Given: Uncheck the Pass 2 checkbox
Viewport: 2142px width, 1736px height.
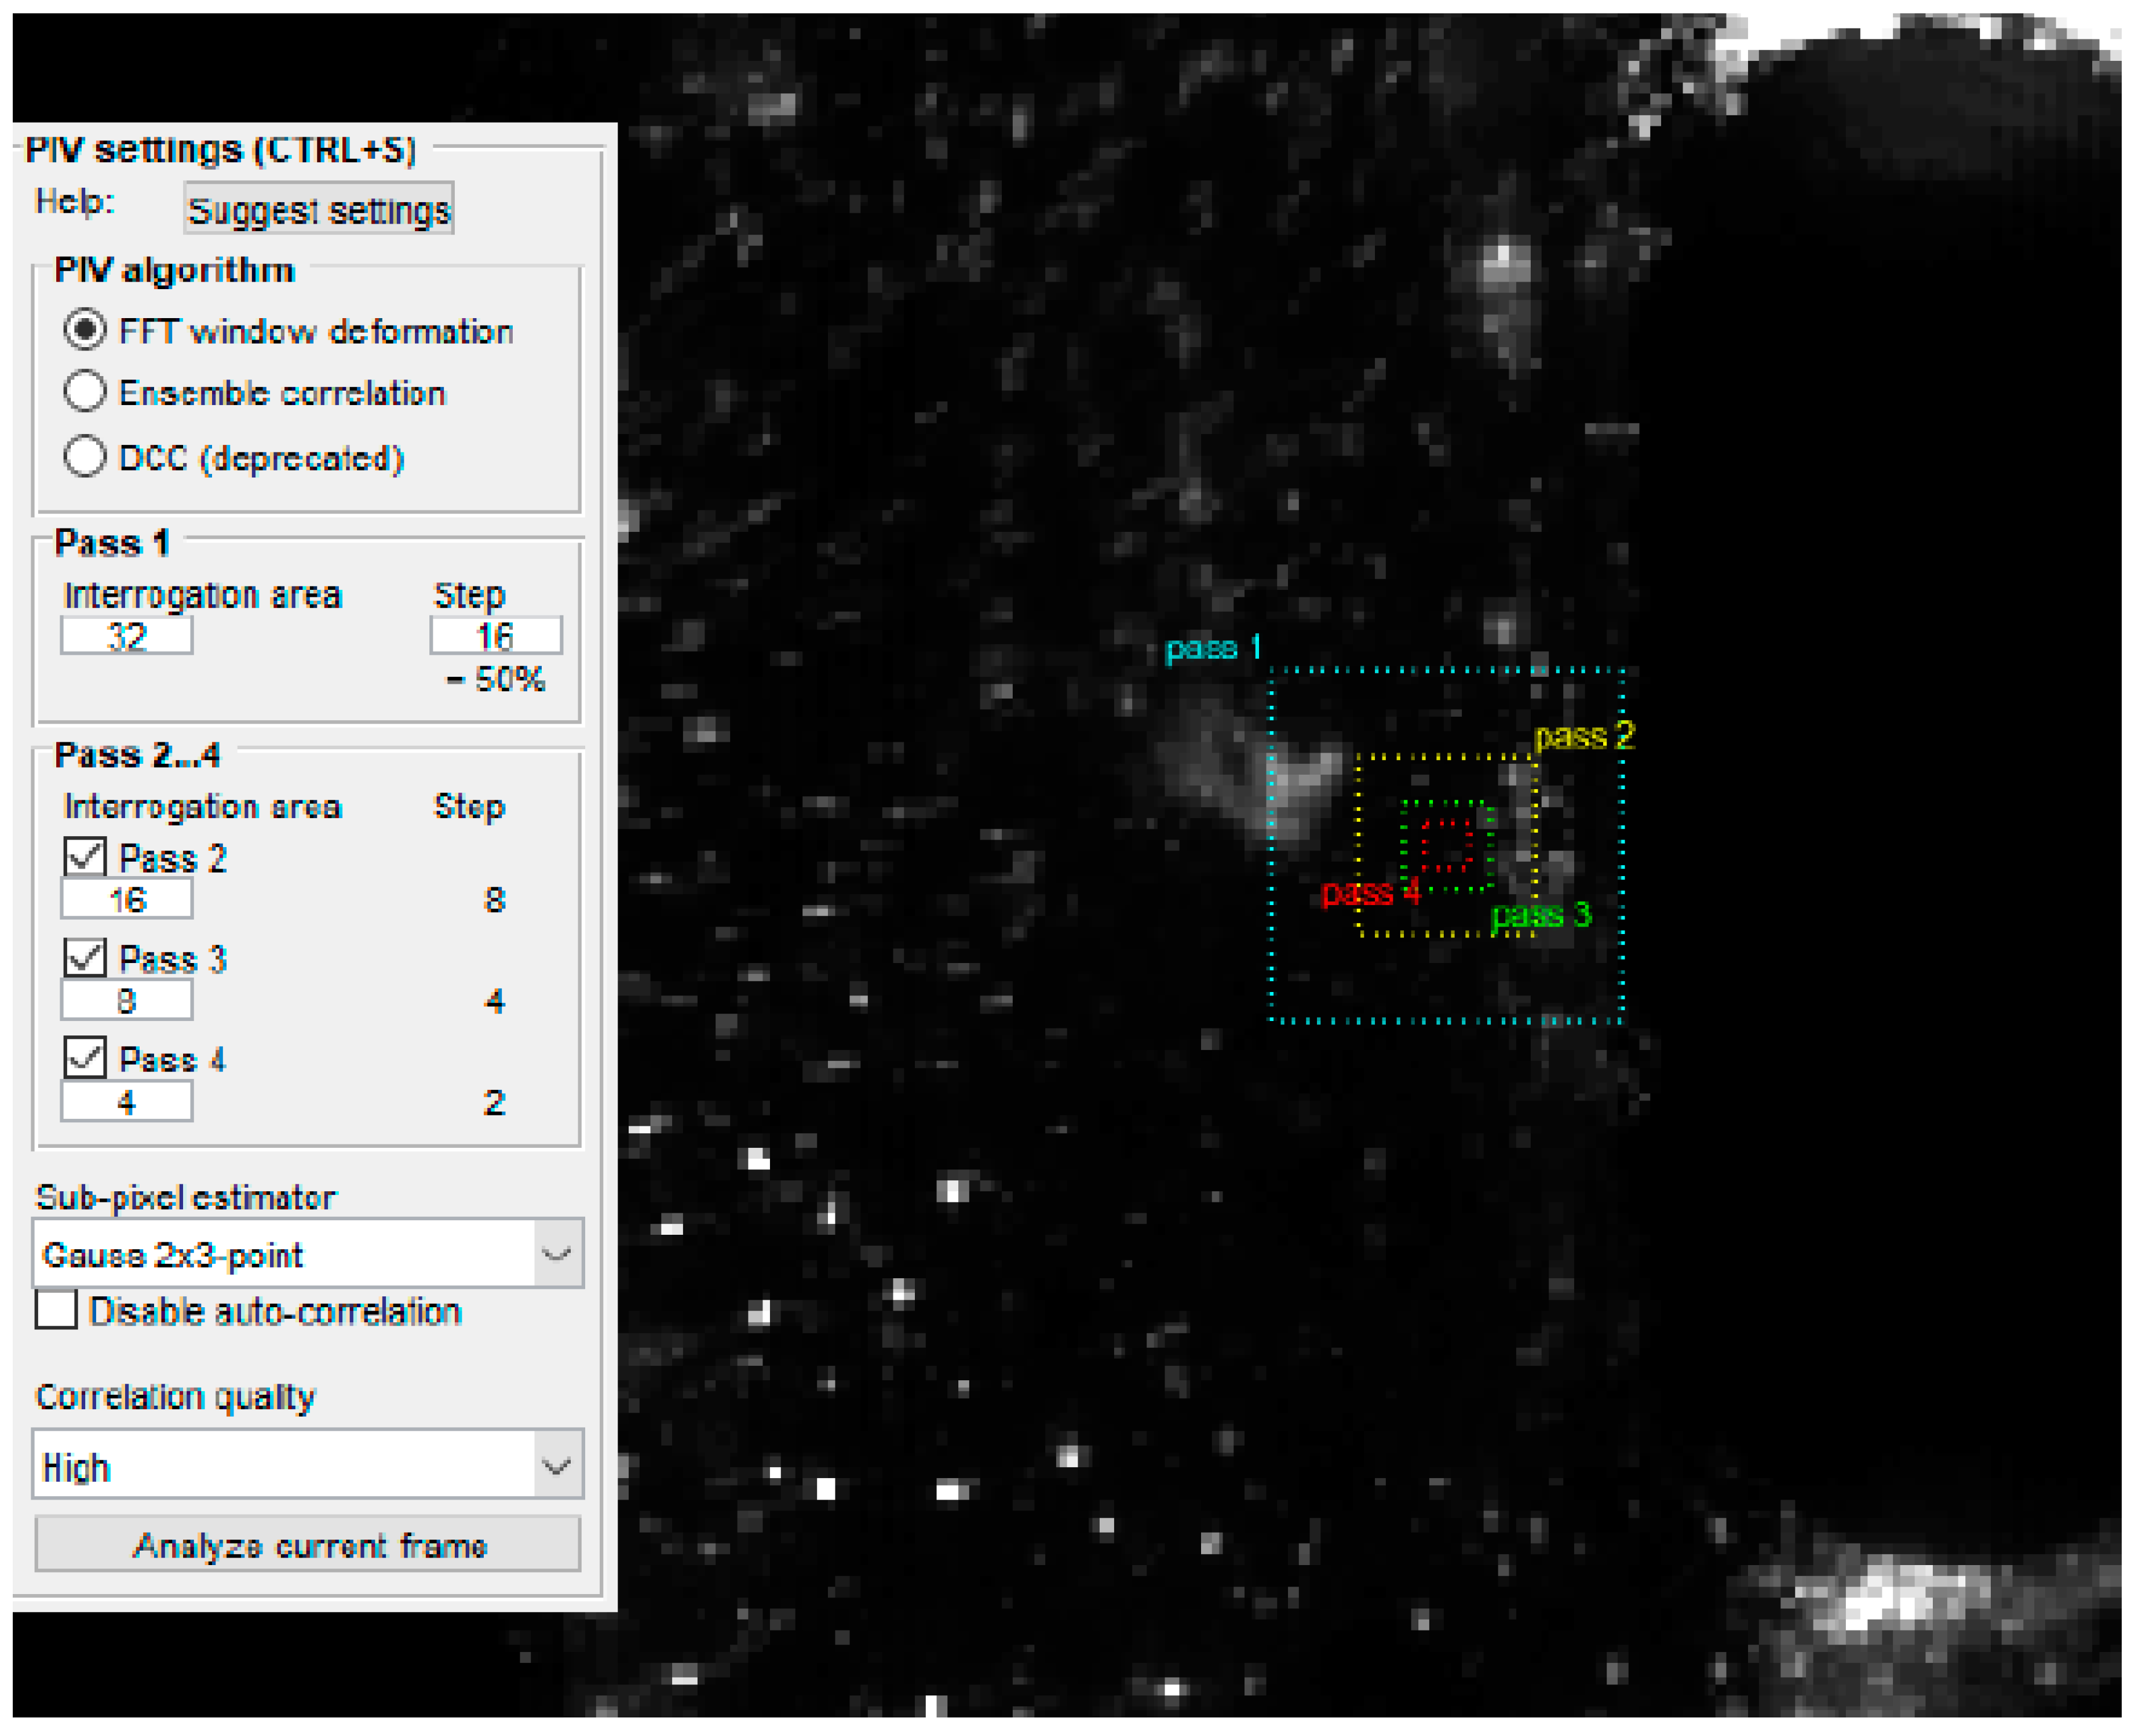Looking at the screenshot, I should [x=85, y=857].
